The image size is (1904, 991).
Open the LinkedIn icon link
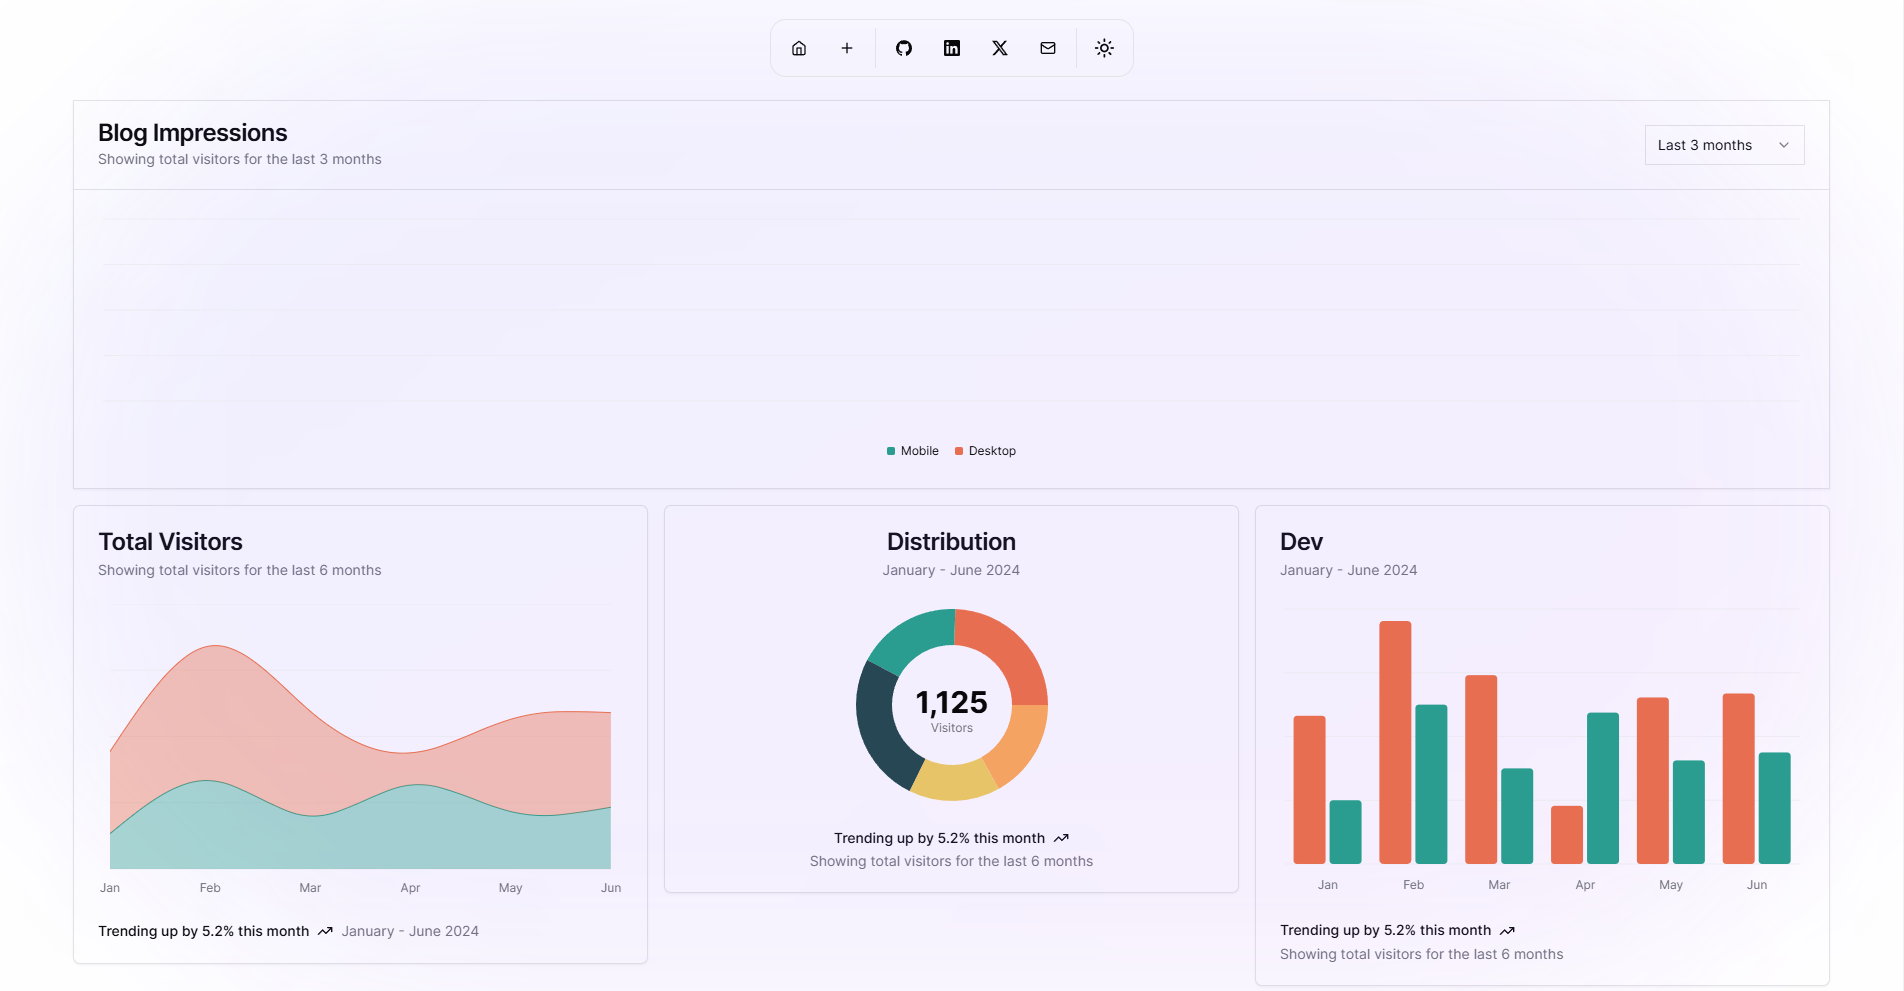point(952,48)
